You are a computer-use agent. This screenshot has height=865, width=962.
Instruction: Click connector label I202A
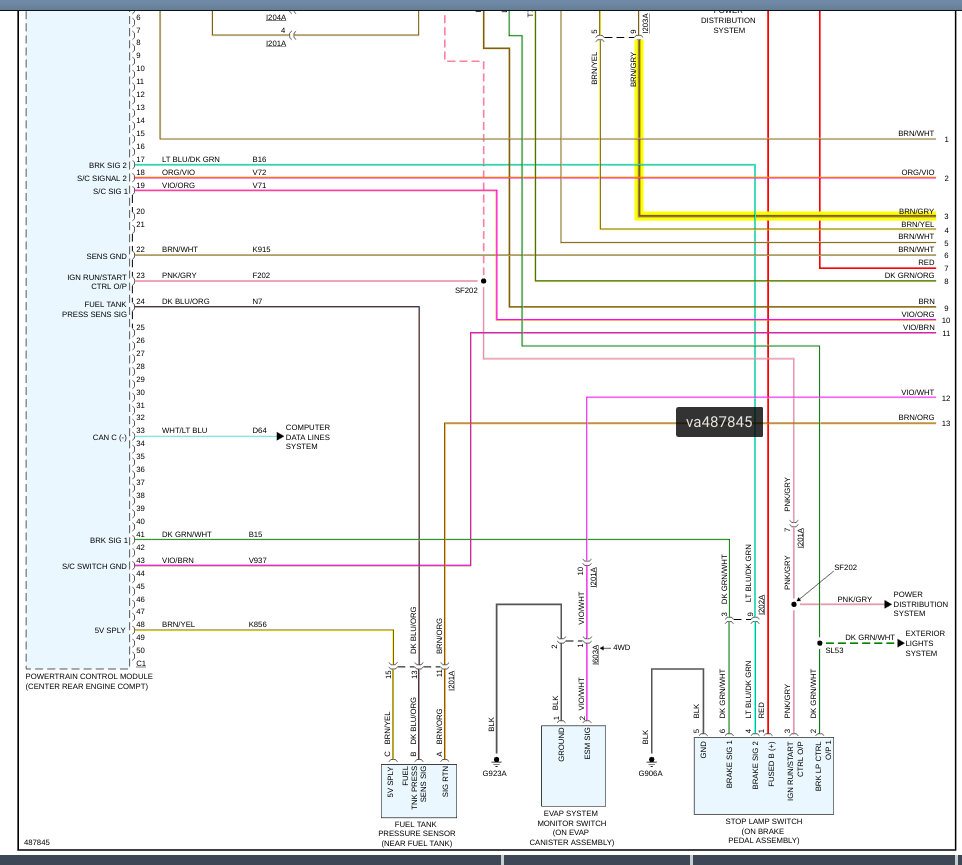pos(761,605)
